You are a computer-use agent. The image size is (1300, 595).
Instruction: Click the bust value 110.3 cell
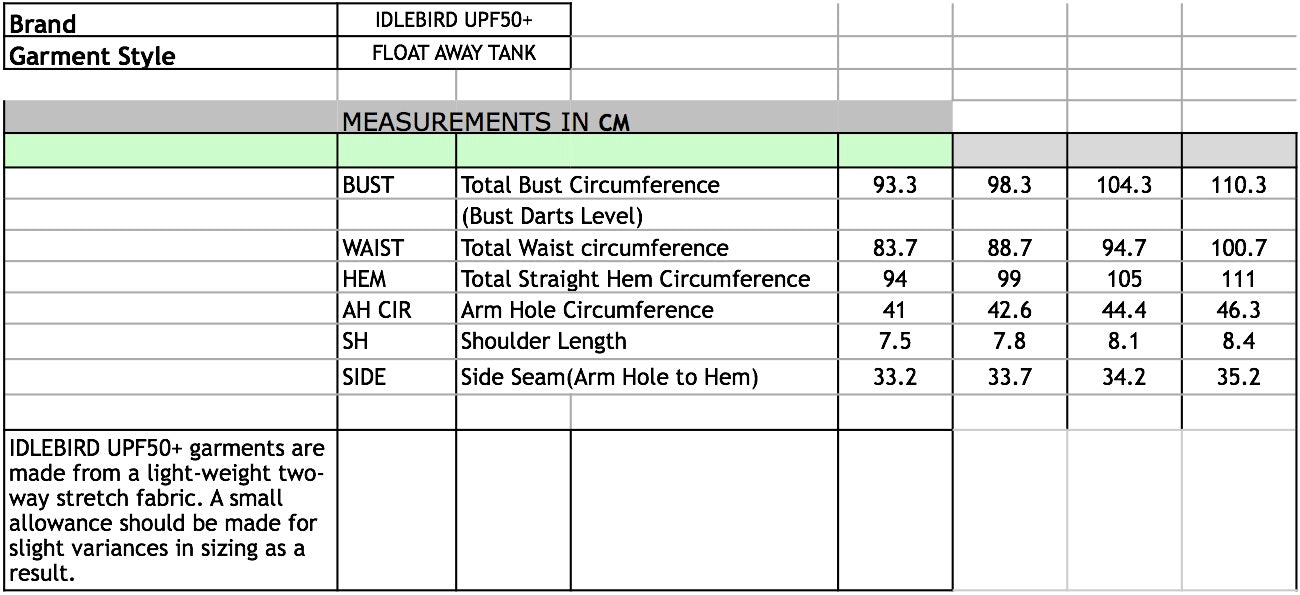click(x=1238, y=185)
